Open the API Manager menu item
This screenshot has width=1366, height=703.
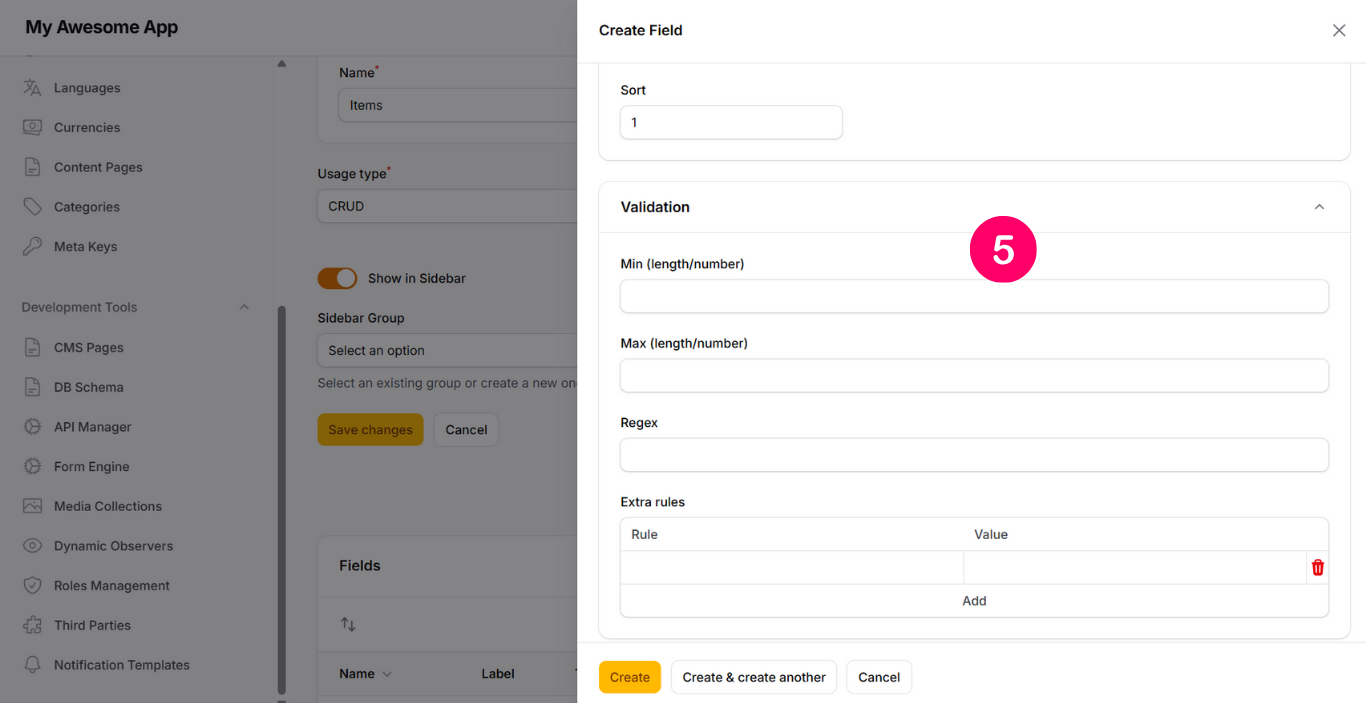[x=92, y=427]
